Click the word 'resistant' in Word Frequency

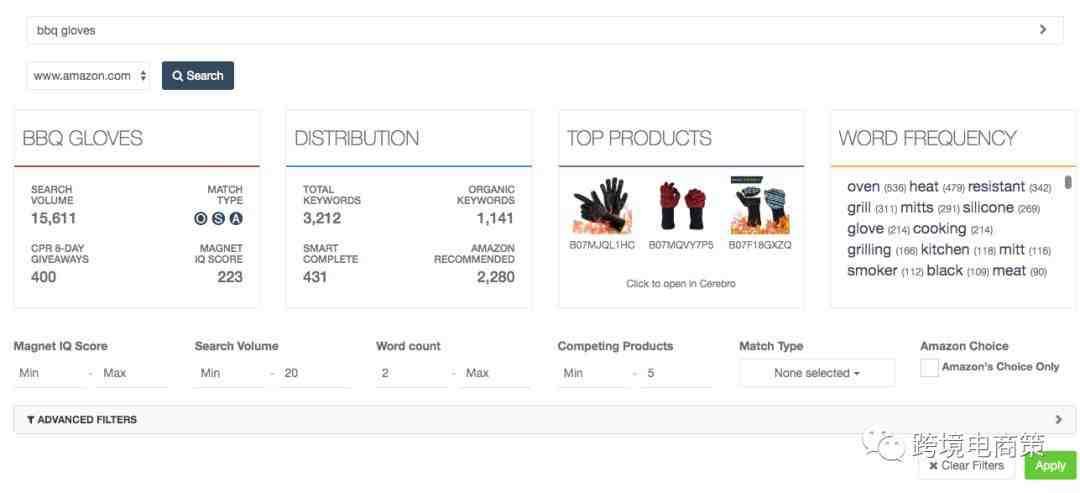coord(996,187)
